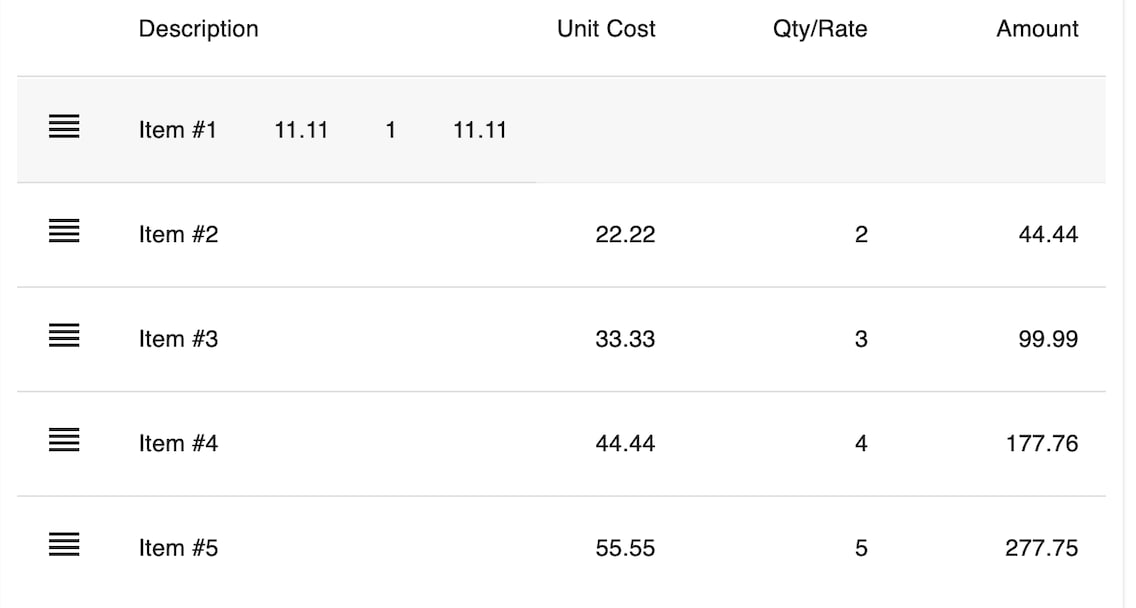Click the drag handle for Item #3

pyautogui.click(x=64, y=337)
